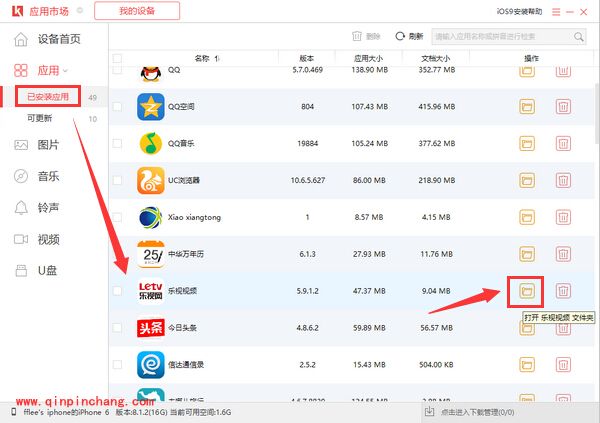This screenshot has width=600, height=423.
Task: Check the 乐视视频 row checkbox
Action: tap(117, 291)
